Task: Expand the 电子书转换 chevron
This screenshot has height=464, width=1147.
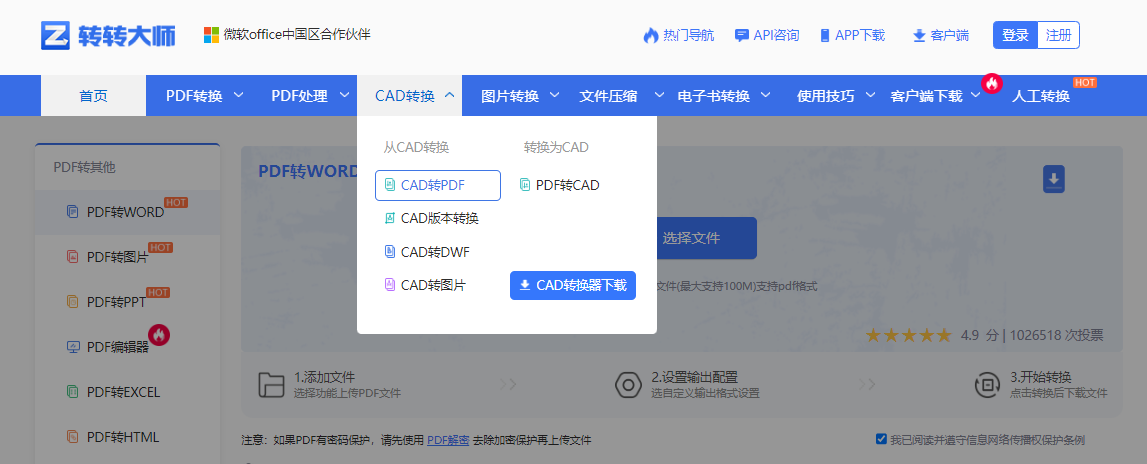Action: coord(765,95)
